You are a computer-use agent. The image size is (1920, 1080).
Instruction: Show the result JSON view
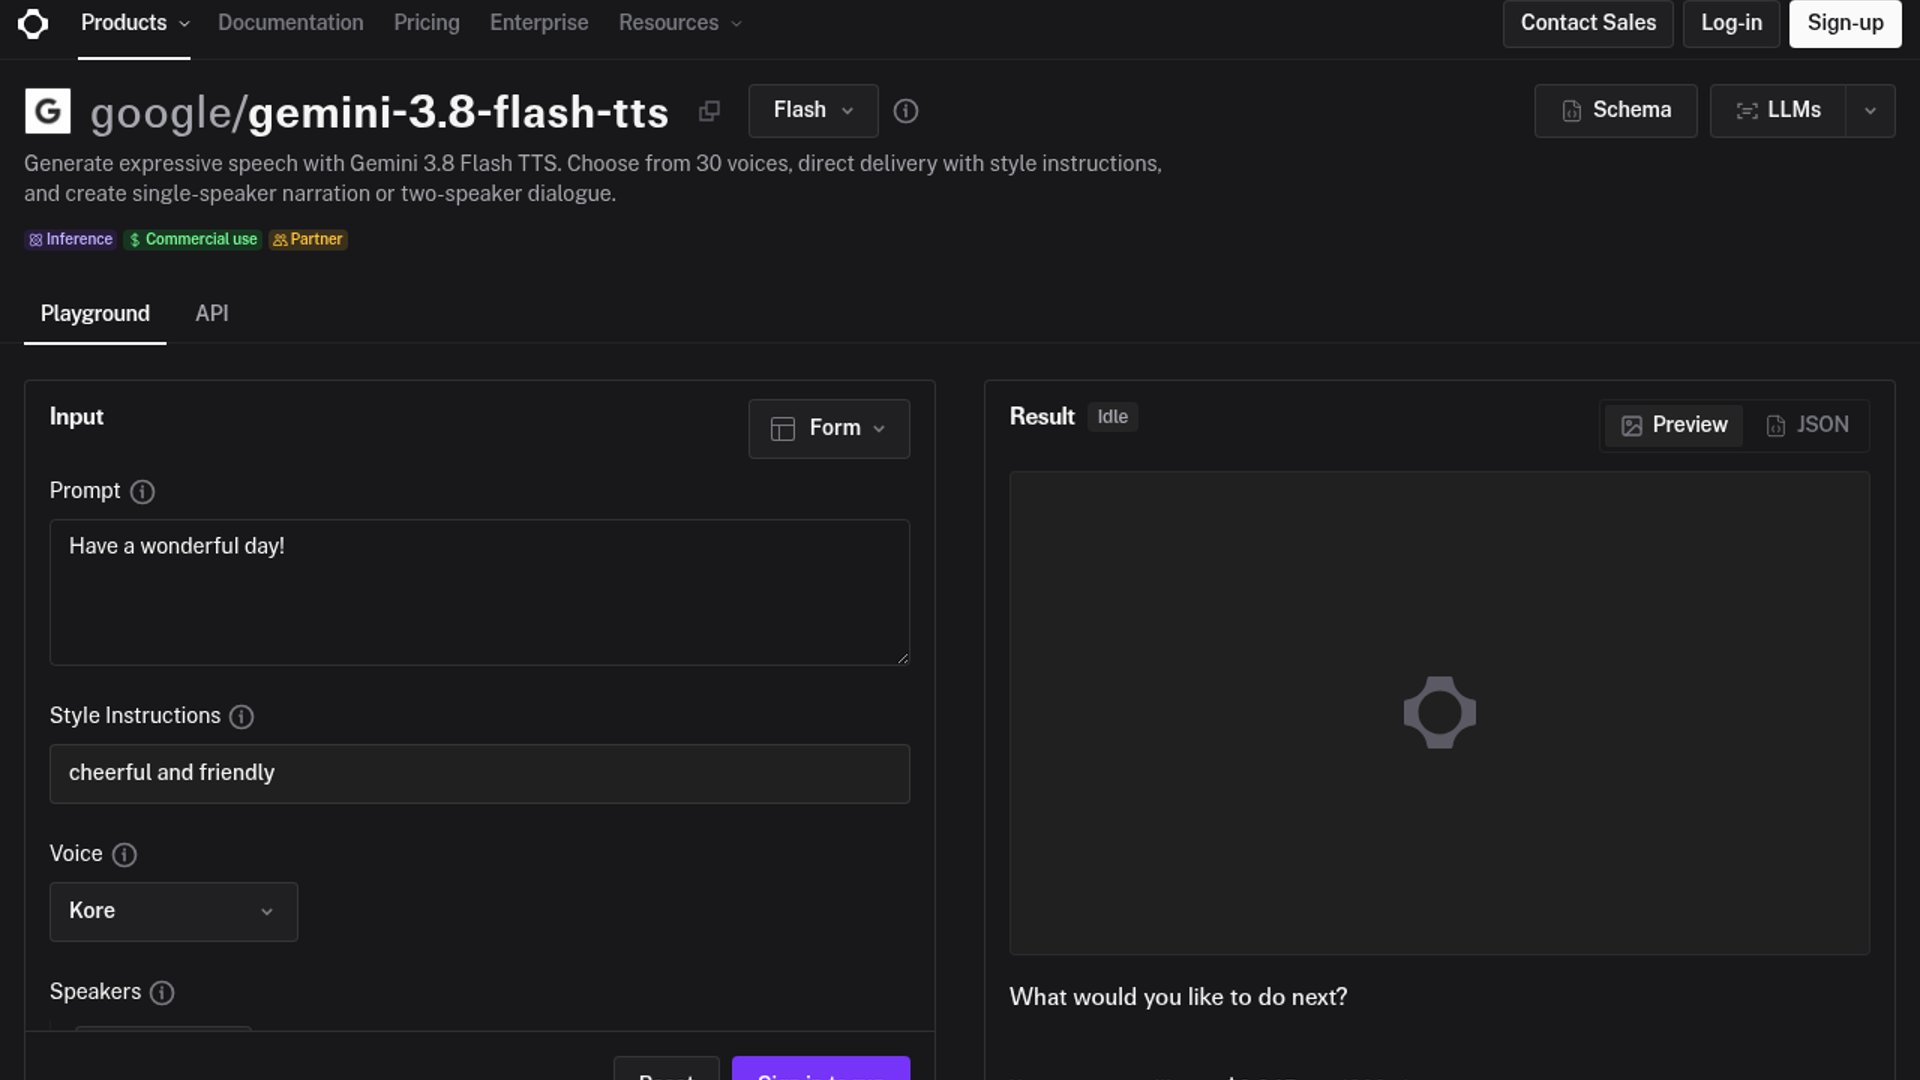click(1807, 426)
